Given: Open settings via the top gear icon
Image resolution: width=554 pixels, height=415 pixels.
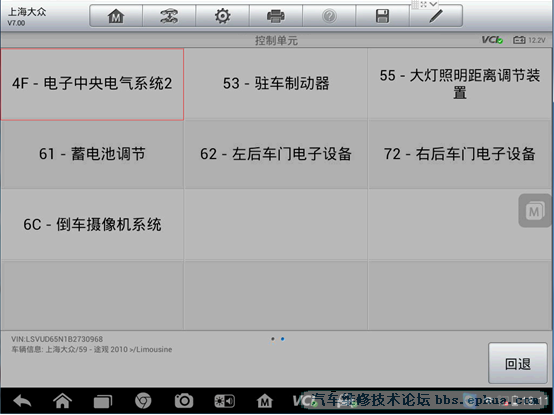Looking at the screenshot, I should coord(223,16).
